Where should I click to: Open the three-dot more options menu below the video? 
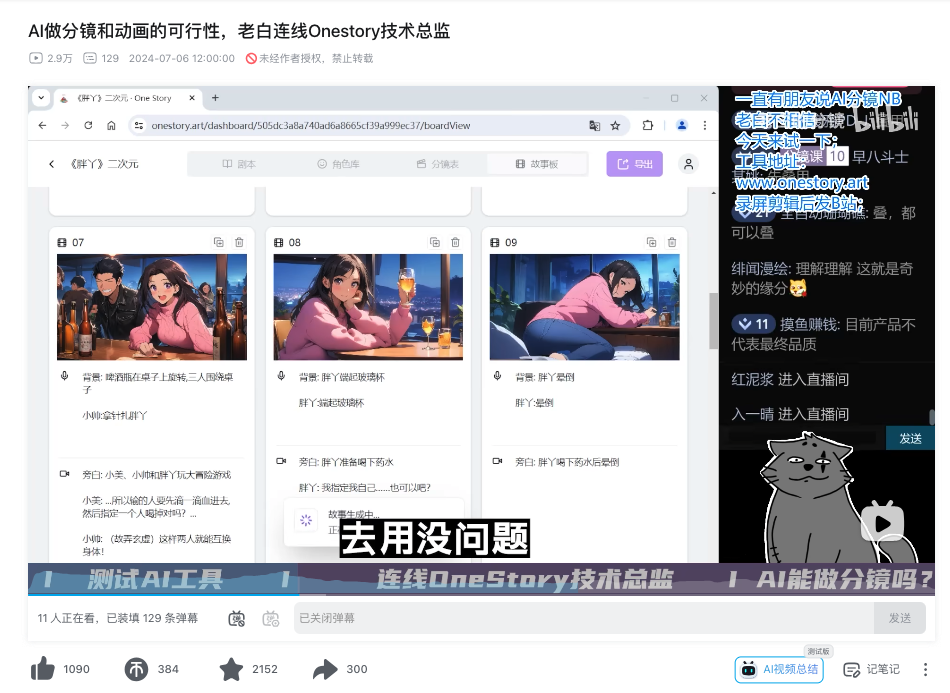pyautogui.click(x=925, y=669)
